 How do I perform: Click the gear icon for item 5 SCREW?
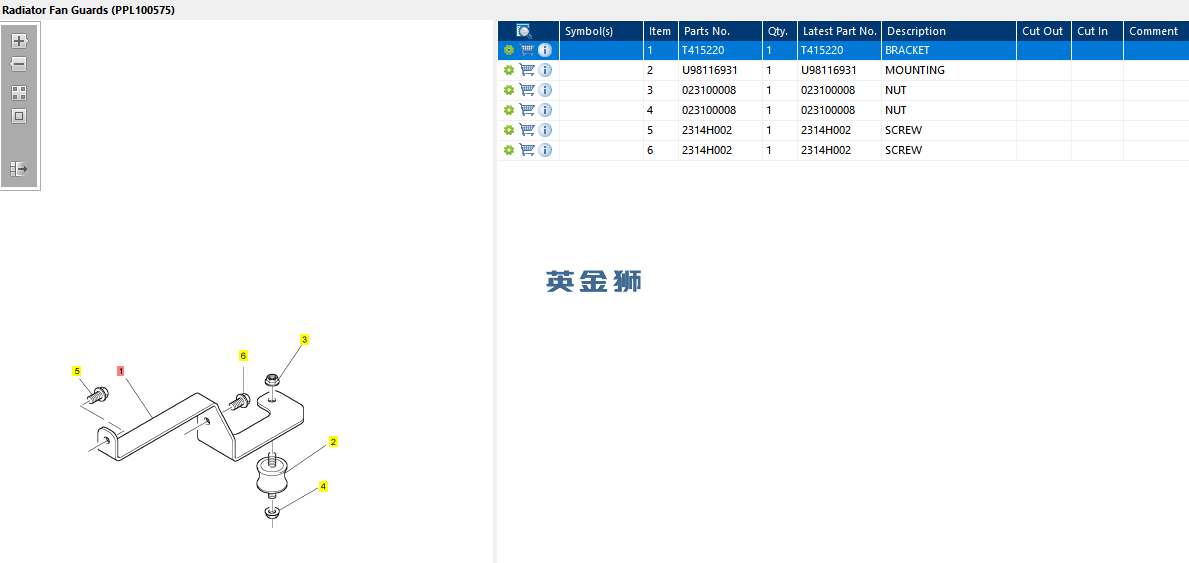(x=509, y=130)
